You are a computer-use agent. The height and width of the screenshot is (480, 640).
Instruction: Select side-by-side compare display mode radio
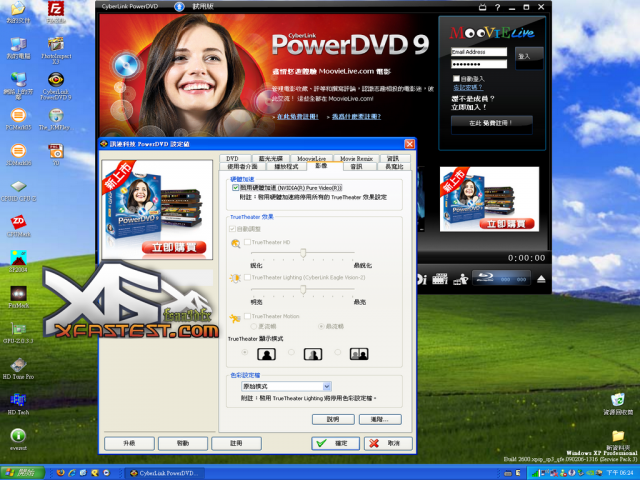click(x=338, y=352)
